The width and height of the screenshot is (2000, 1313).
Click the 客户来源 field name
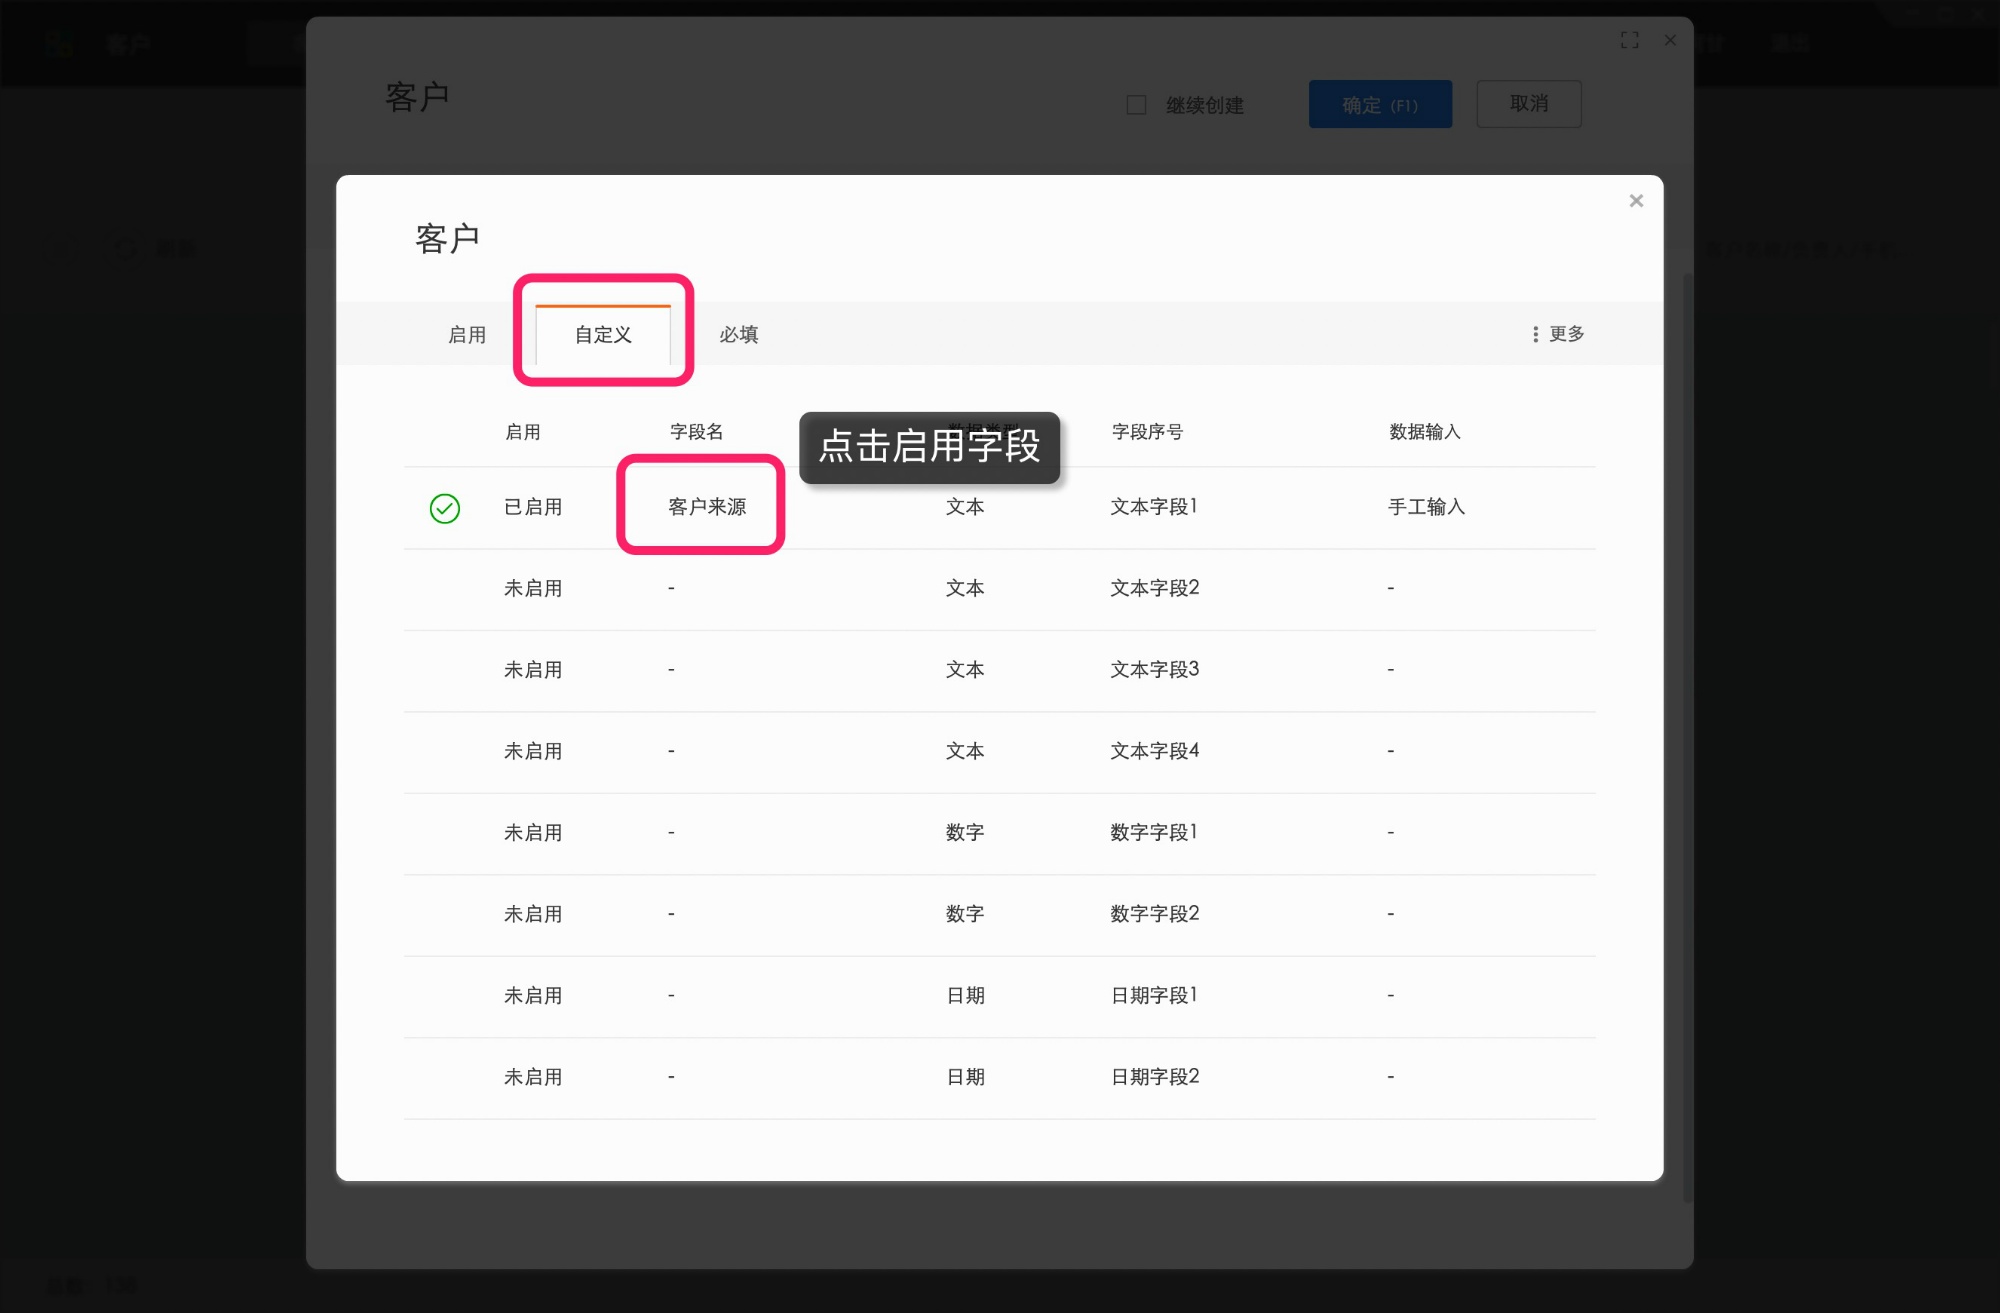707,507
